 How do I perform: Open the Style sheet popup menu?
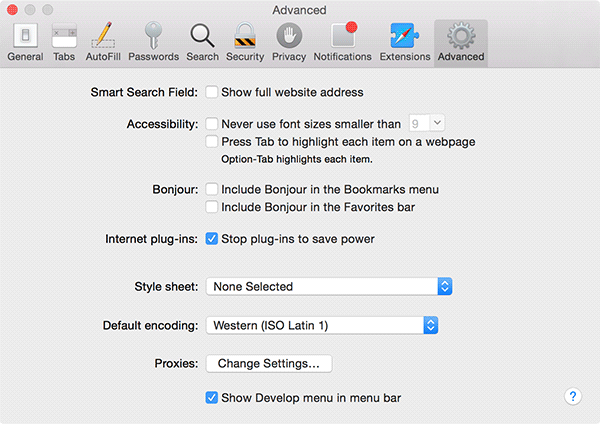tap(329, 286)
